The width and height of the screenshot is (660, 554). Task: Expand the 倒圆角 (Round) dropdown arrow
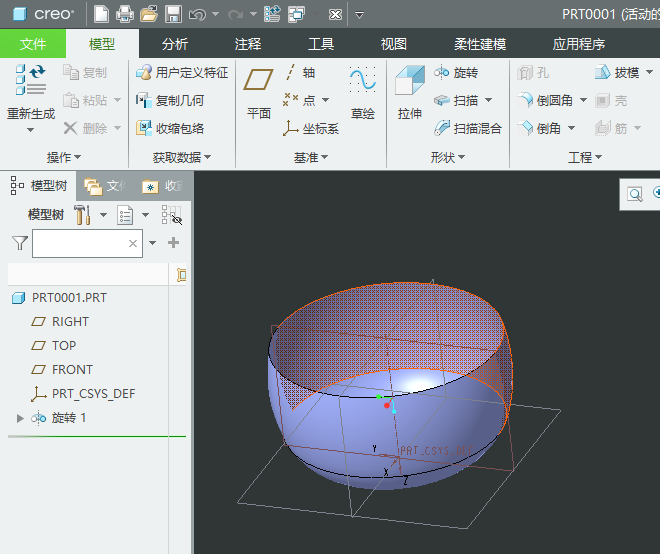pos(583,101)
